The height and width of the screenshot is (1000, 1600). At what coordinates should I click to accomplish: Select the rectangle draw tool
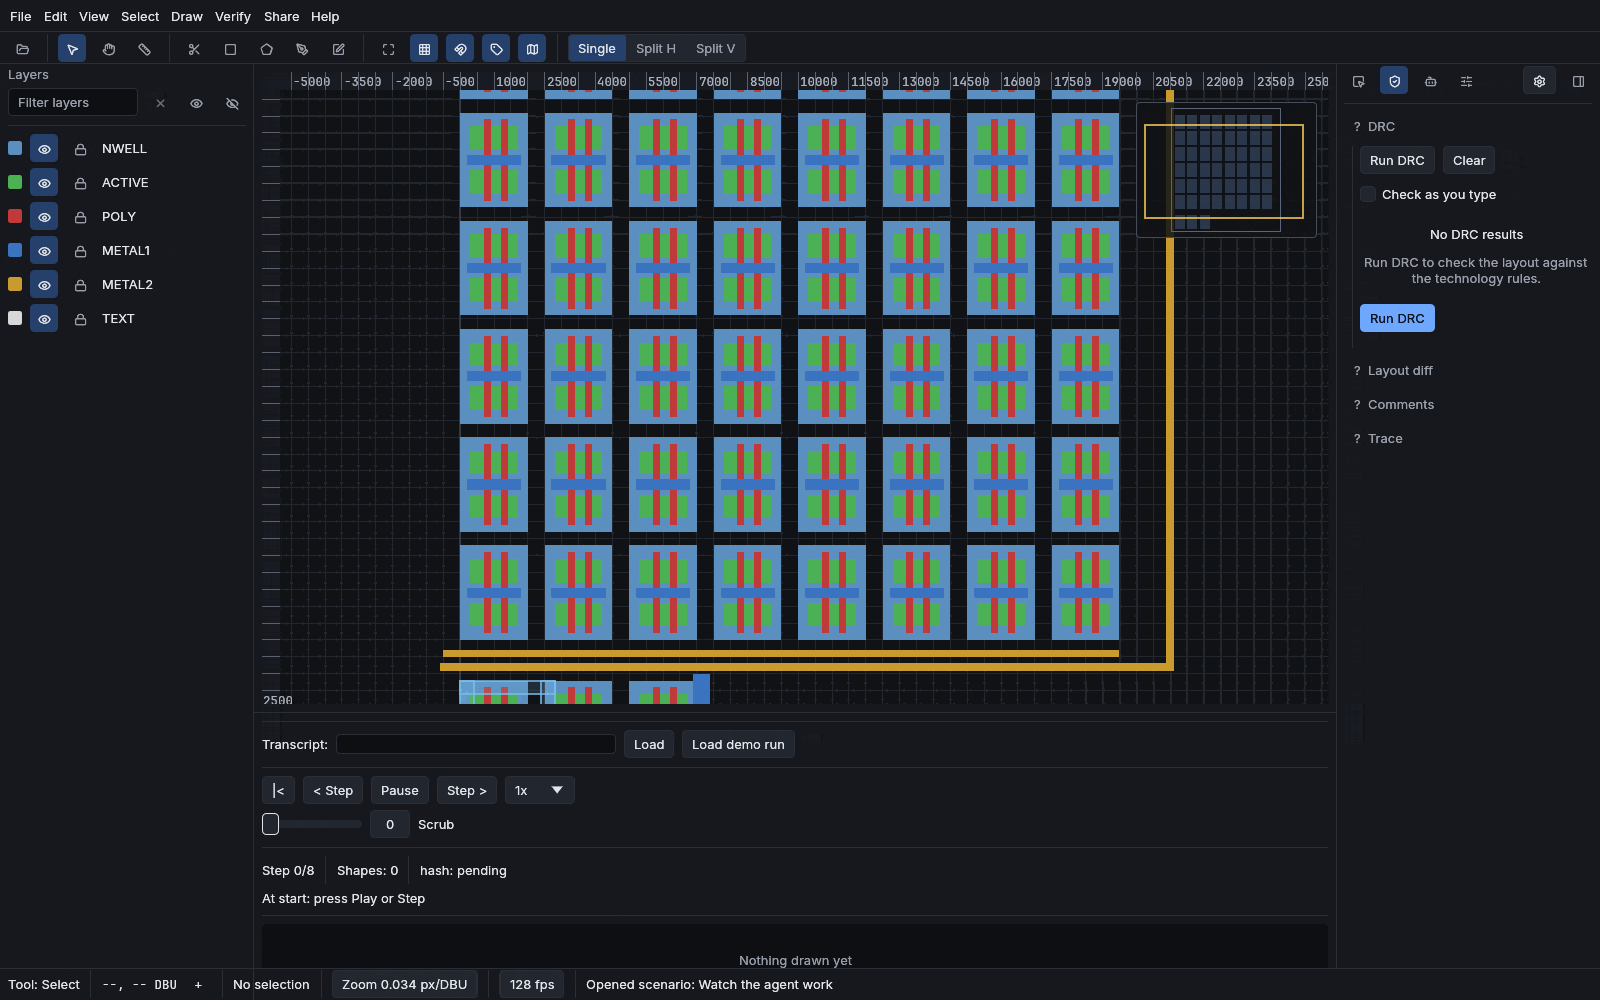[x=230, y=49]
